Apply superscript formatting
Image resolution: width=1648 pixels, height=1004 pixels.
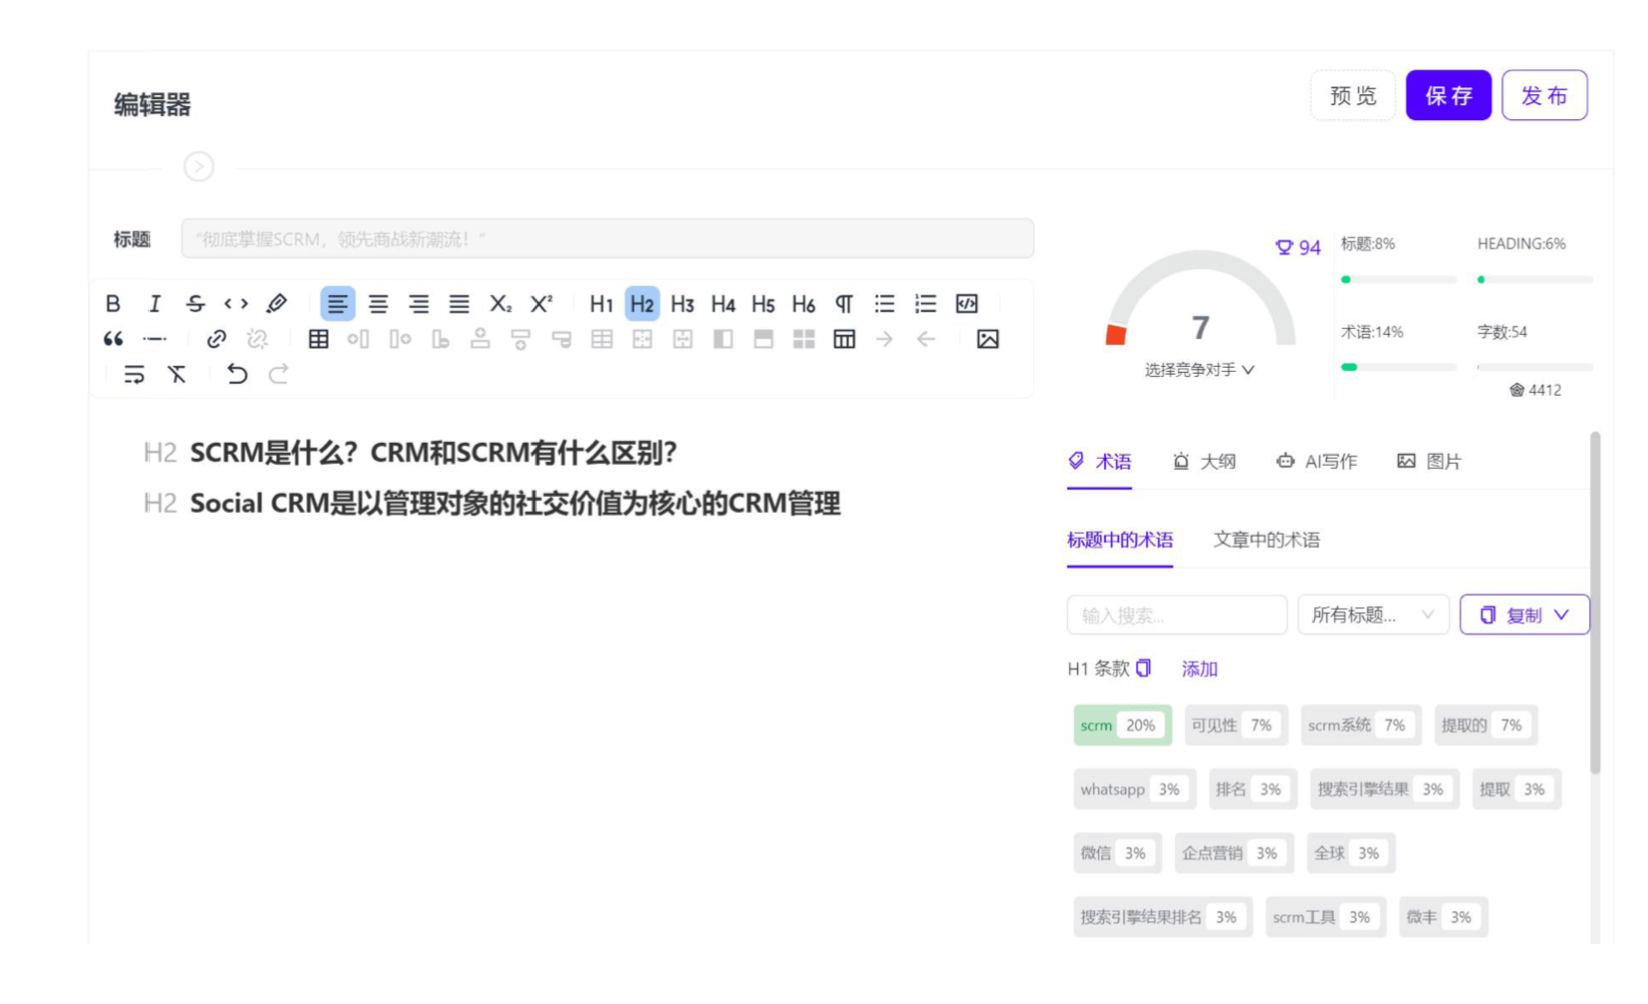coord(541,303)
